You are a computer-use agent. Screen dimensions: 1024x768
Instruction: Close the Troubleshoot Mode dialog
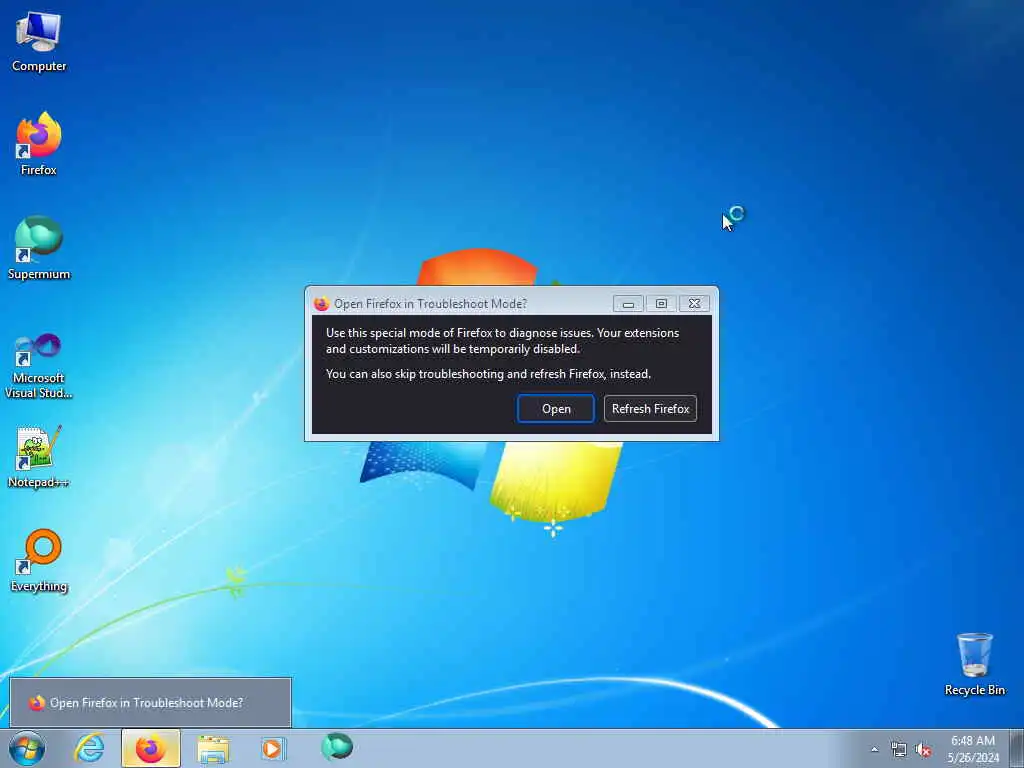click(x=694, y=304)
